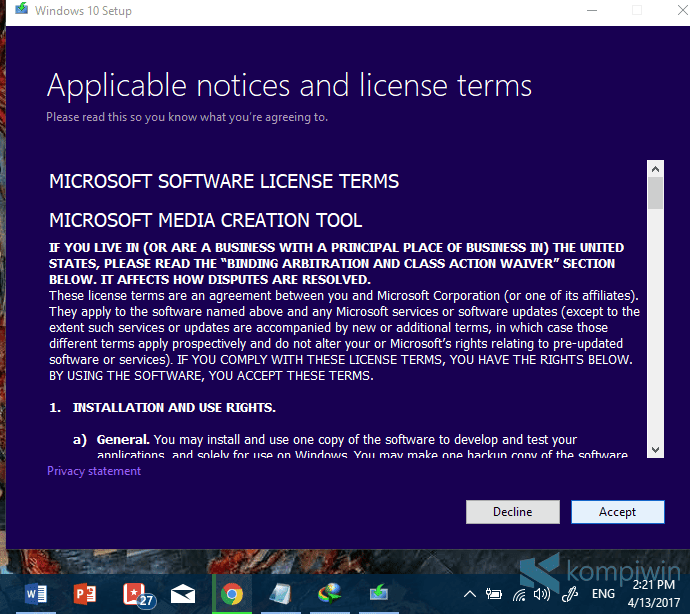Open the Mail app in taskbar

click(x=183, y=594)
